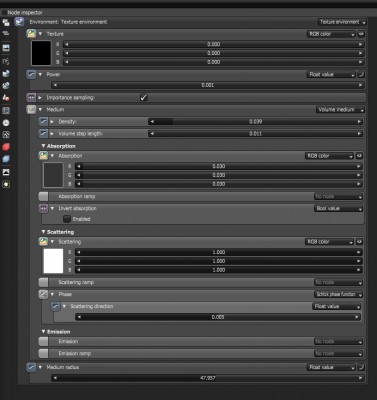Click the Environment node icon at top
Viewport: 377px width, 400px height.
[x=19, y=22]
